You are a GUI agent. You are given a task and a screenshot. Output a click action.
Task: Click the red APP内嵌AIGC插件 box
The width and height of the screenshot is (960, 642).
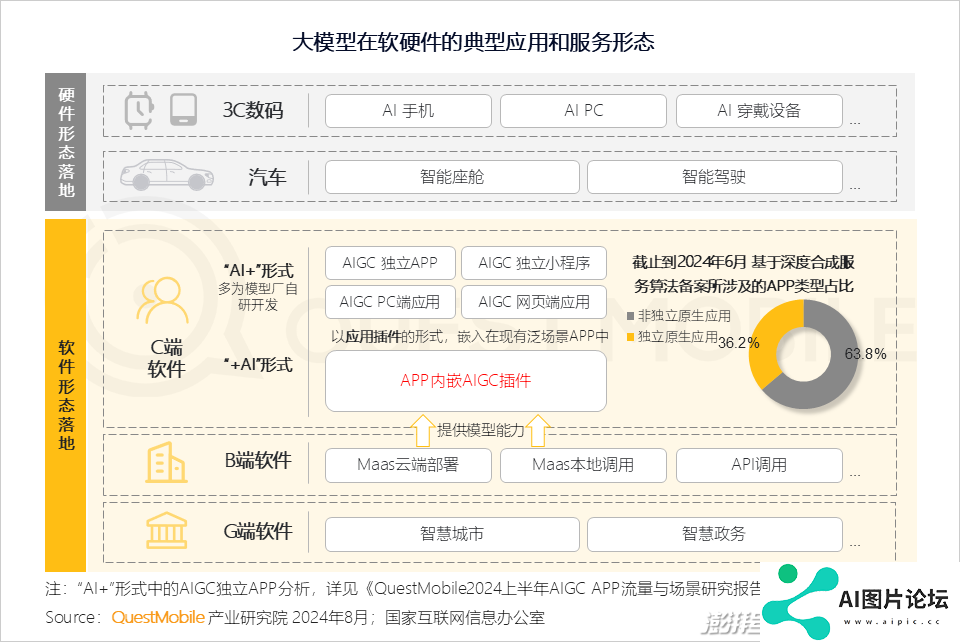466,381
